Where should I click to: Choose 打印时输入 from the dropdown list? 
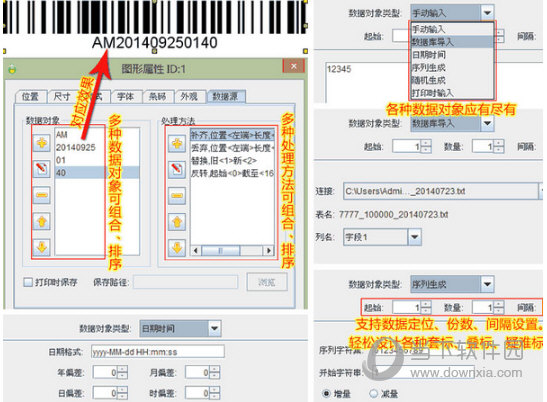[452, 92]
